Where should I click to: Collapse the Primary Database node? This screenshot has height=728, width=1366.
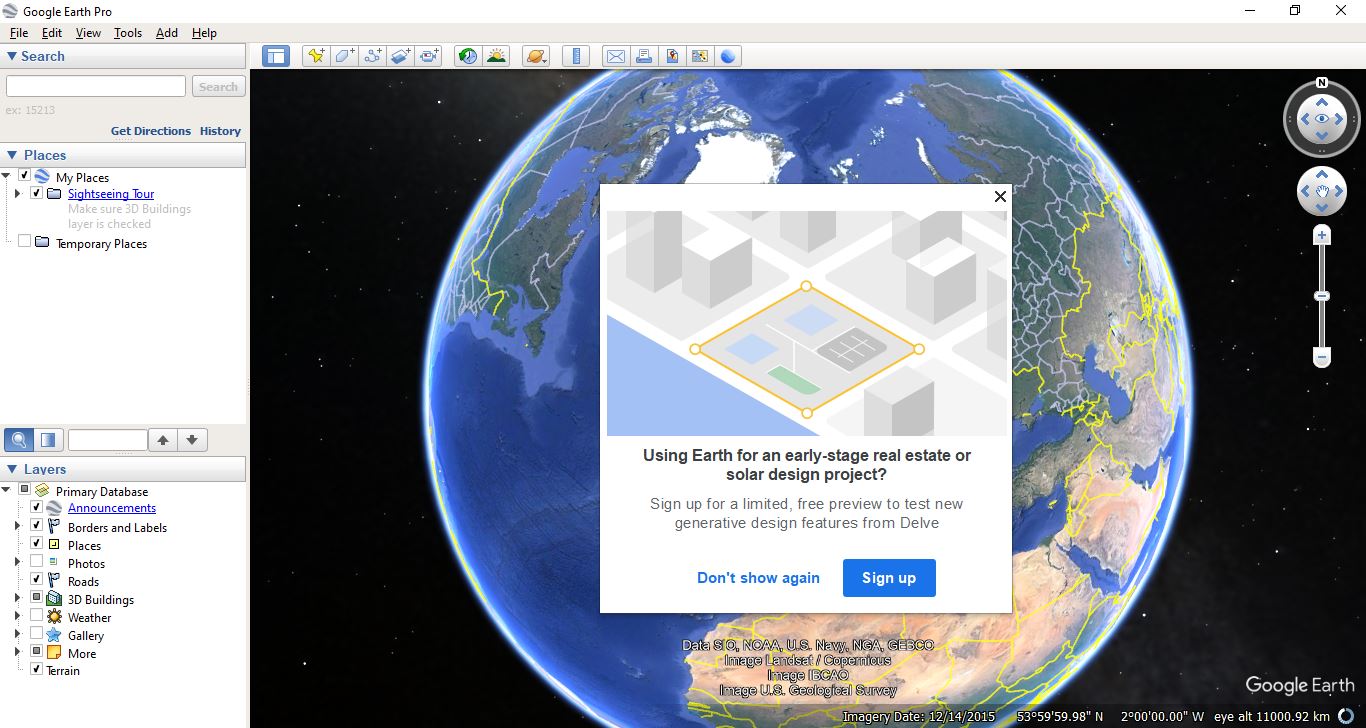(x=7, y=491)
